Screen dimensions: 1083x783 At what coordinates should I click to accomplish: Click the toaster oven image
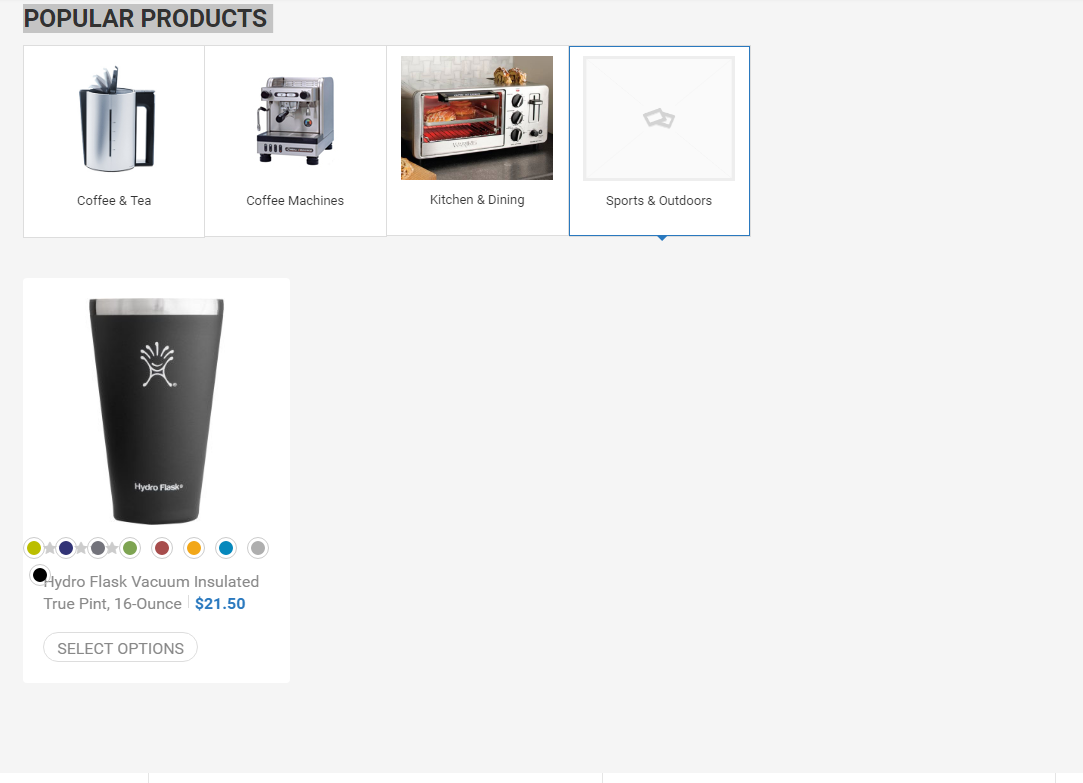pos(477,118)
